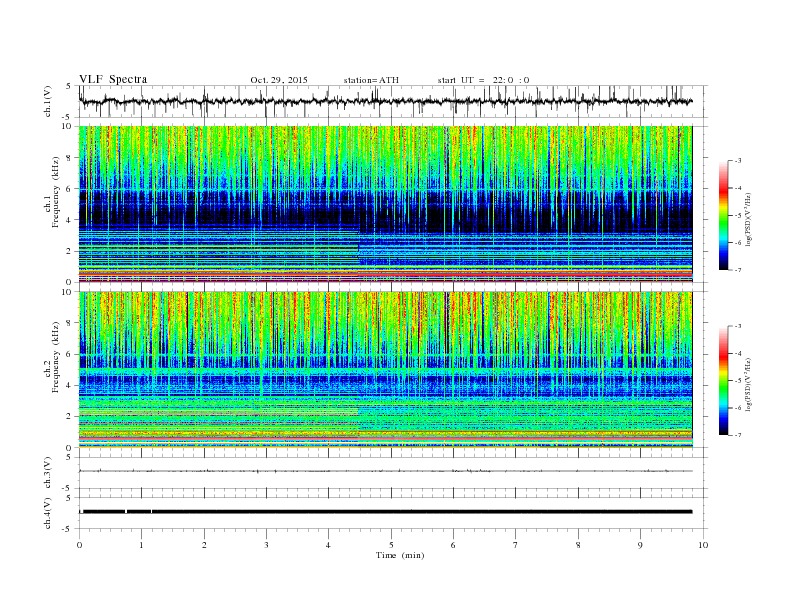Click the "-3" tick on the upper colorbar
Viewport: 792px width, 612px height.
[x=737, y=161]
